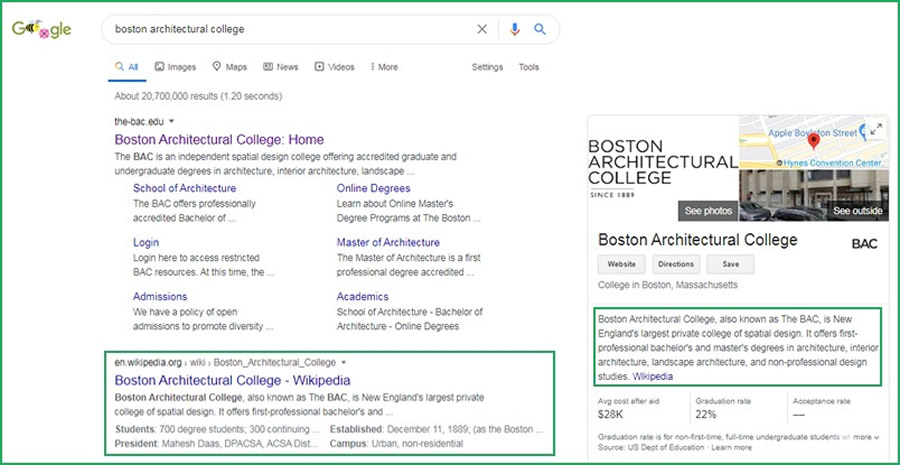Image resolution: width=900 pixels, height=465 pixels.
Task: Click the 'College in Boston, Massachusetts' text
Action: [668, 285]
